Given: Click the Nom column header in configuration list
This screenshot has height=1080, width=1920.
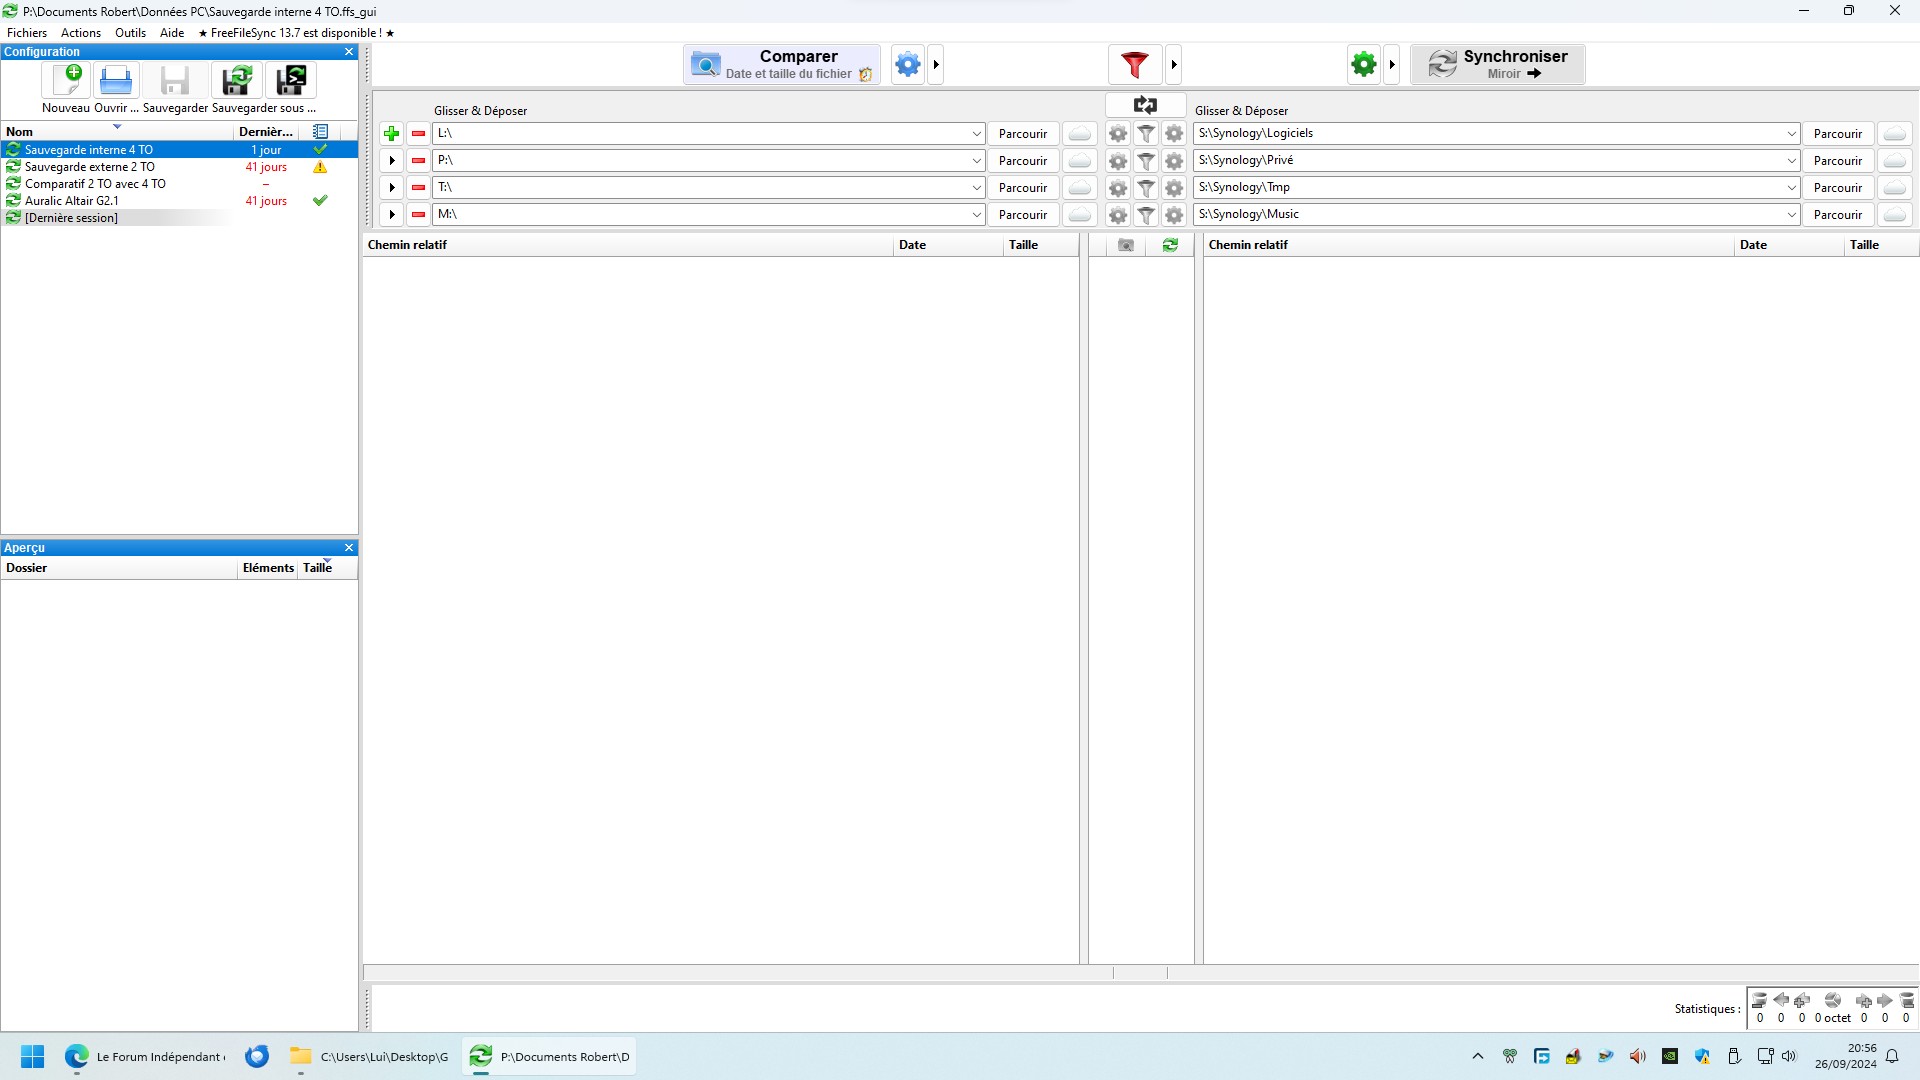Looking at the screenshot, I should point(118,132).
